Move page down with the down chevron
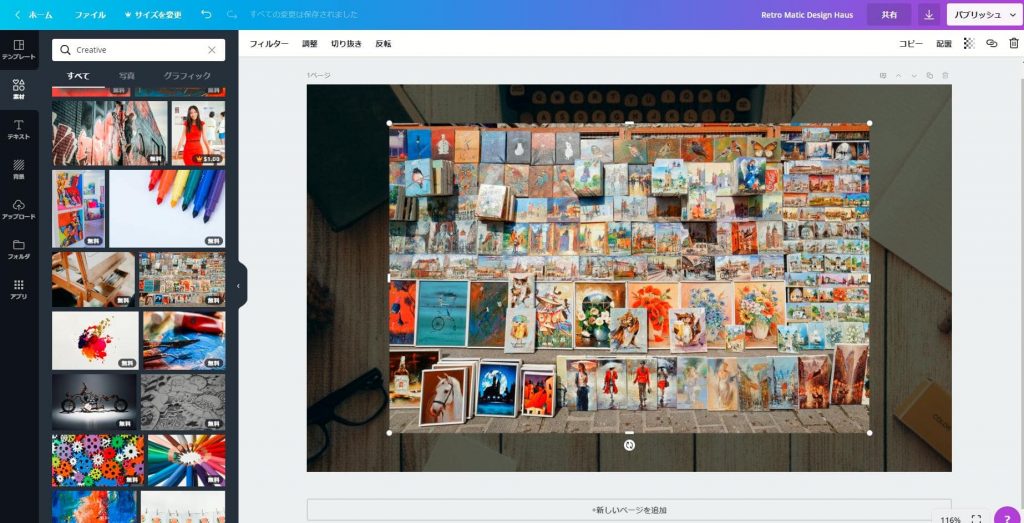Image resolution: width=1024 pixels, height=523 pixels. 914,76
